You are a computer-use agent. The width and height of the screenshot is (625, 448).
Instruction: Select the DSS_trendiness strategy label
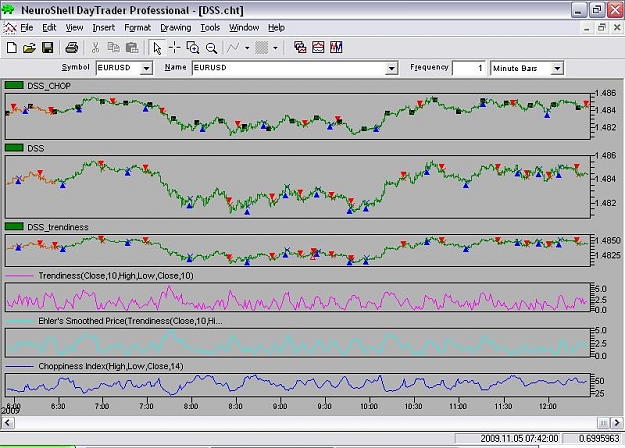click(x=58, y=227)
